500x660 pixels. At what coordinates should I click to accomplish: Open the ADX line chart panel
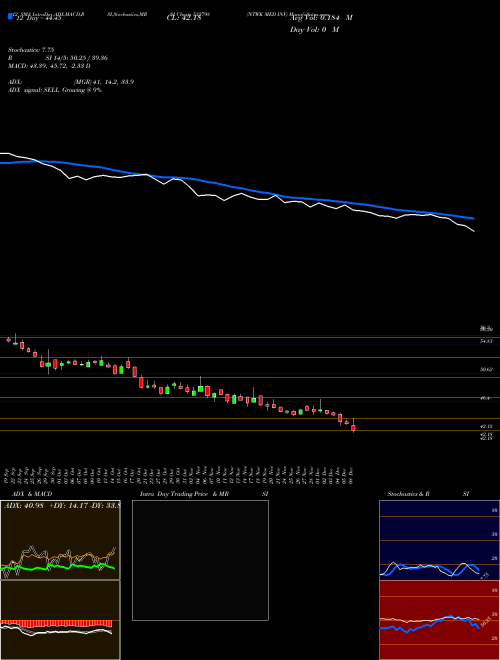[60, 540]
